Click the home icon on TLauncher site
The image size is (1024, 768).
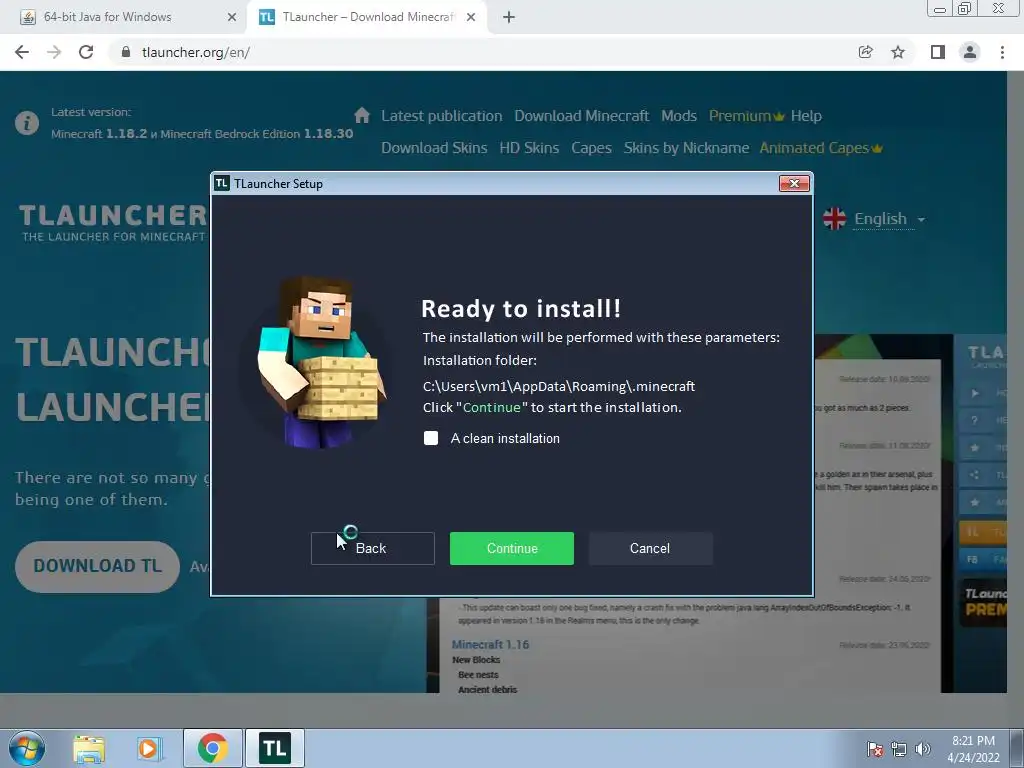coord(362,116)
